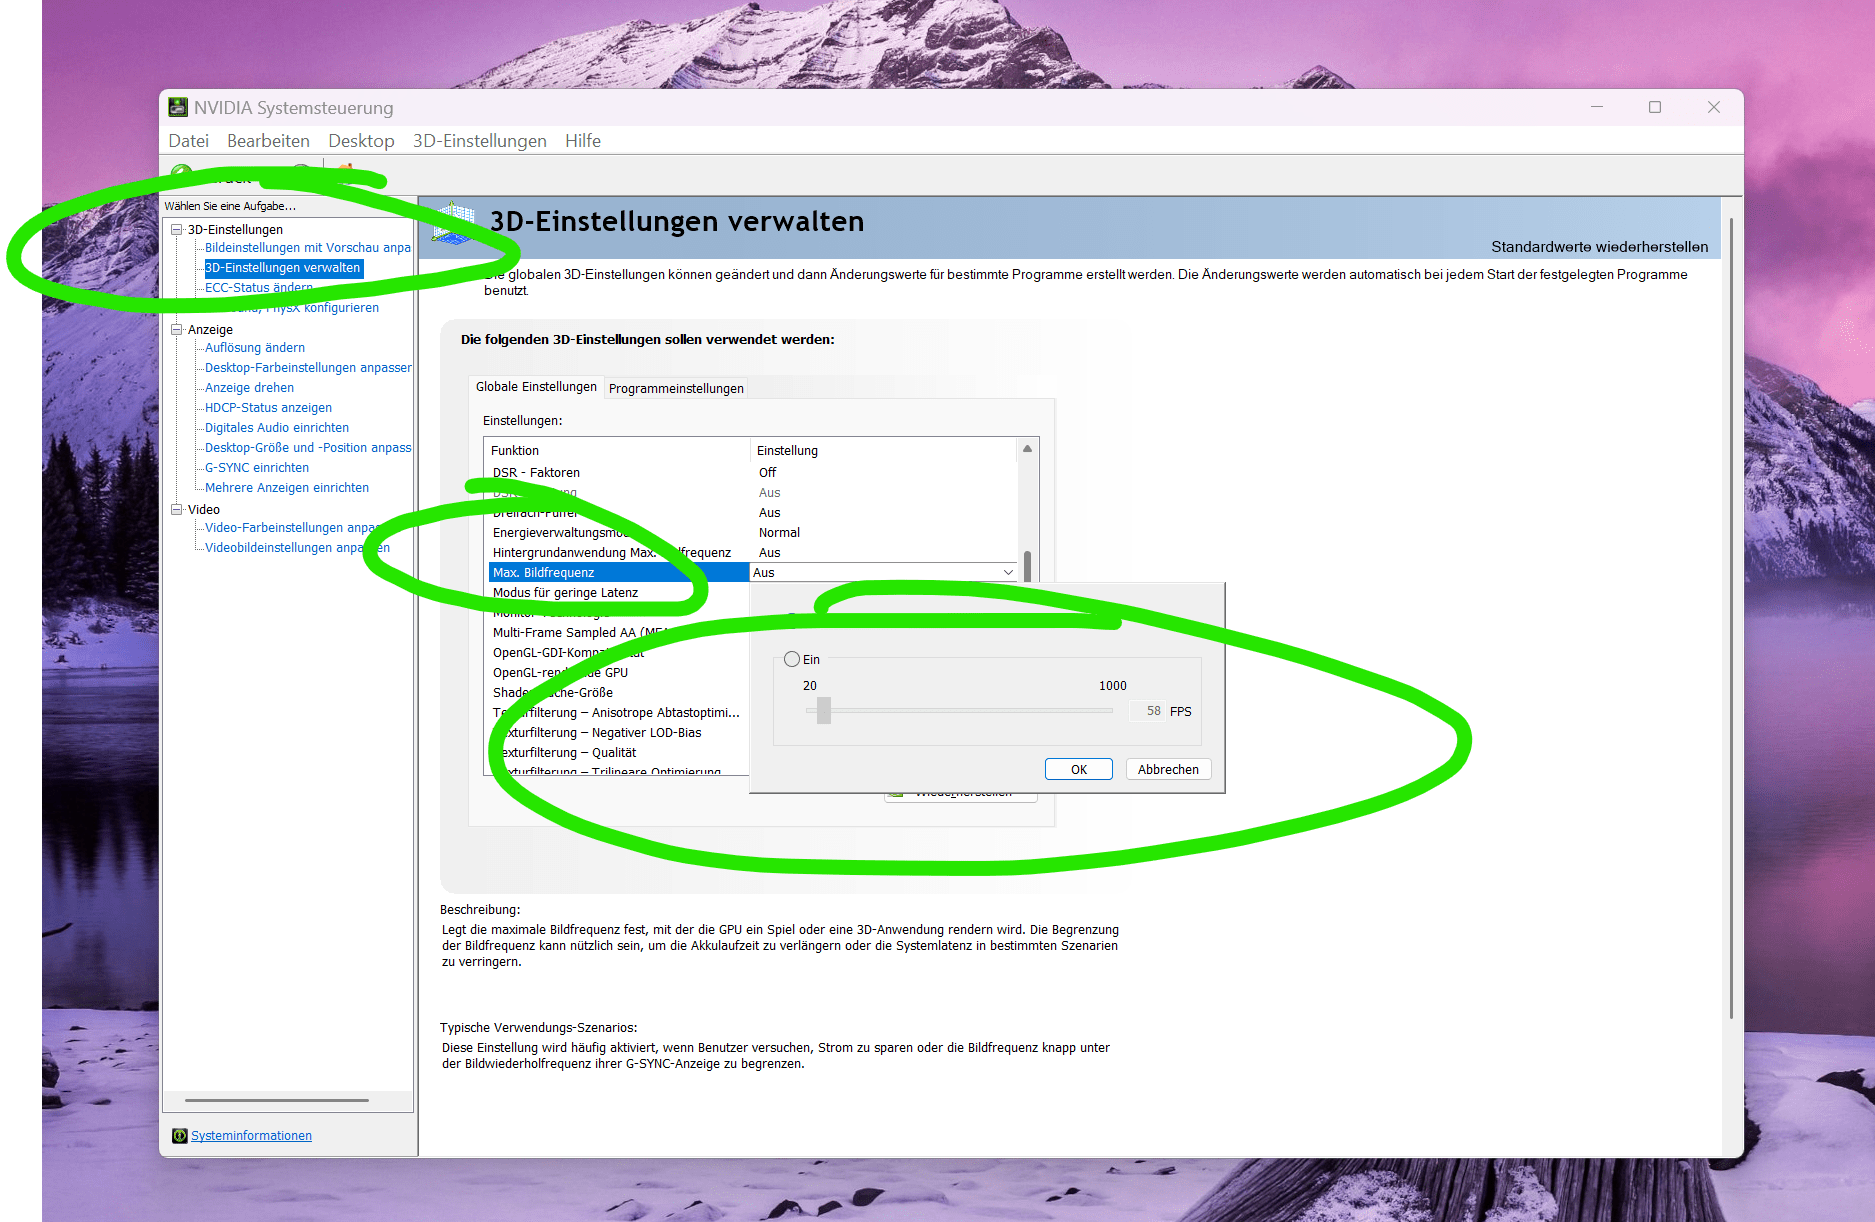Open Bildeinstellungen mit Vorschau anpassen
This screenshot has height=1222, width=1875.
(308, 248)
